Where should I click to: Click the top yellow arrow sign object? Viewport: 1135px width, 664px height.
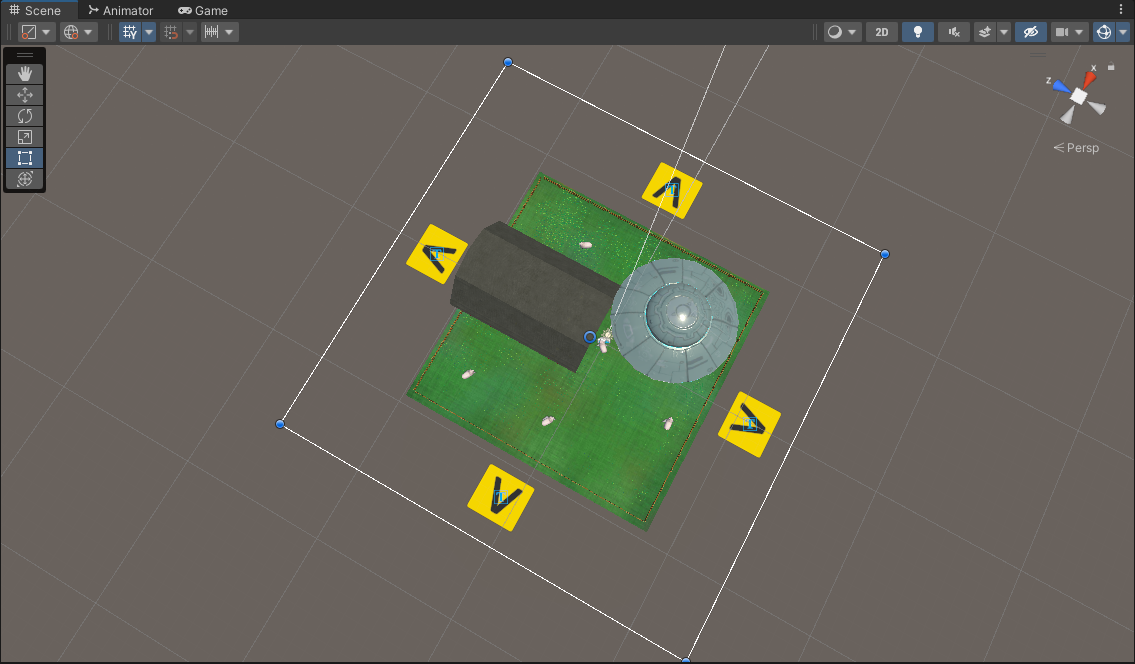point(671,189)
